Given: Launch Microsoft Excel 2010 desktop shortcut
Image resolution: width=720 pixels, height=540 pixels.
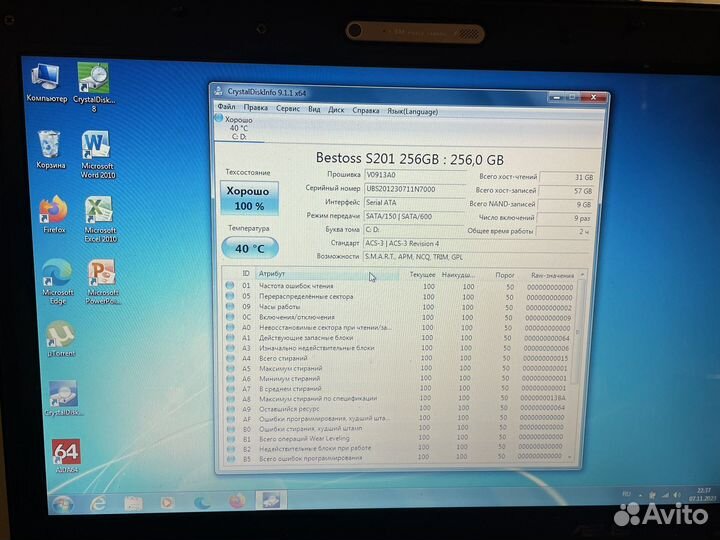Looking at the screenshot, I should (100, 219).
